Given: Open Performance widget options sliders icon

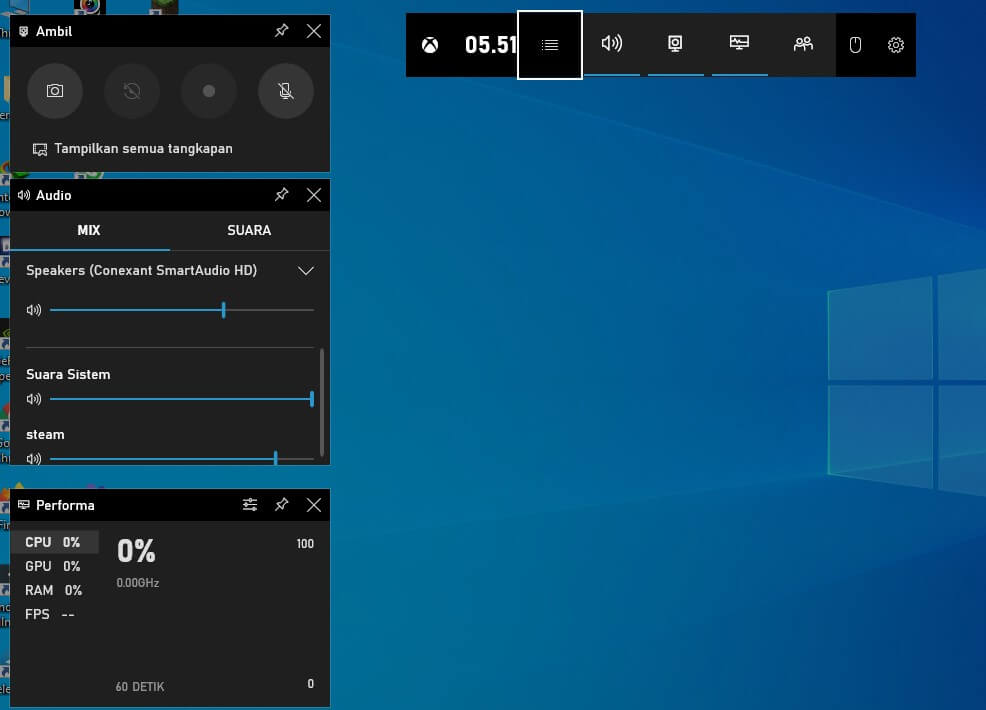Looking at the screenshot, I should tap(250, 505).
